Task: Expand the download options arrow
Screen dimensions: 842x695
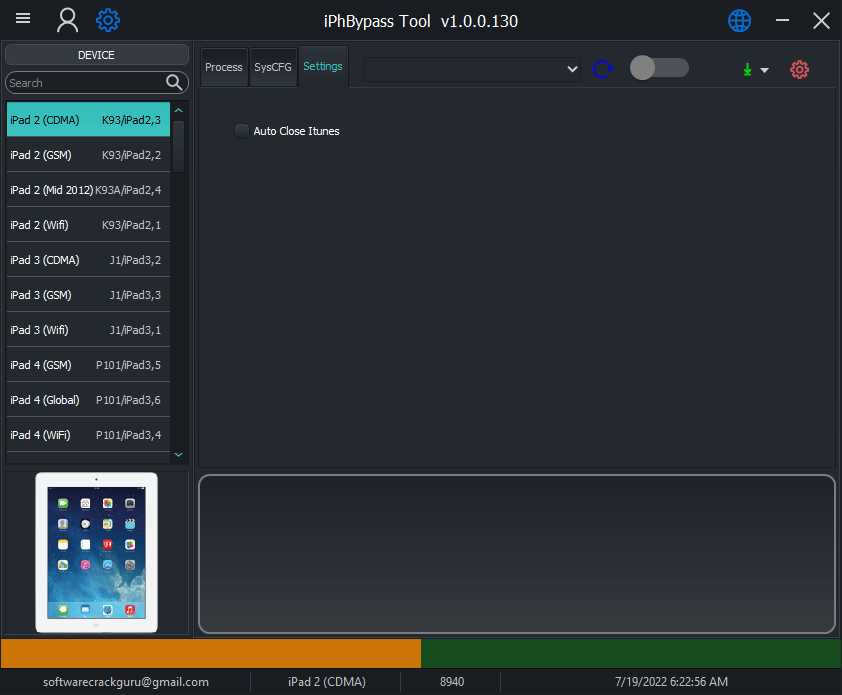Action: coord(764,70)
